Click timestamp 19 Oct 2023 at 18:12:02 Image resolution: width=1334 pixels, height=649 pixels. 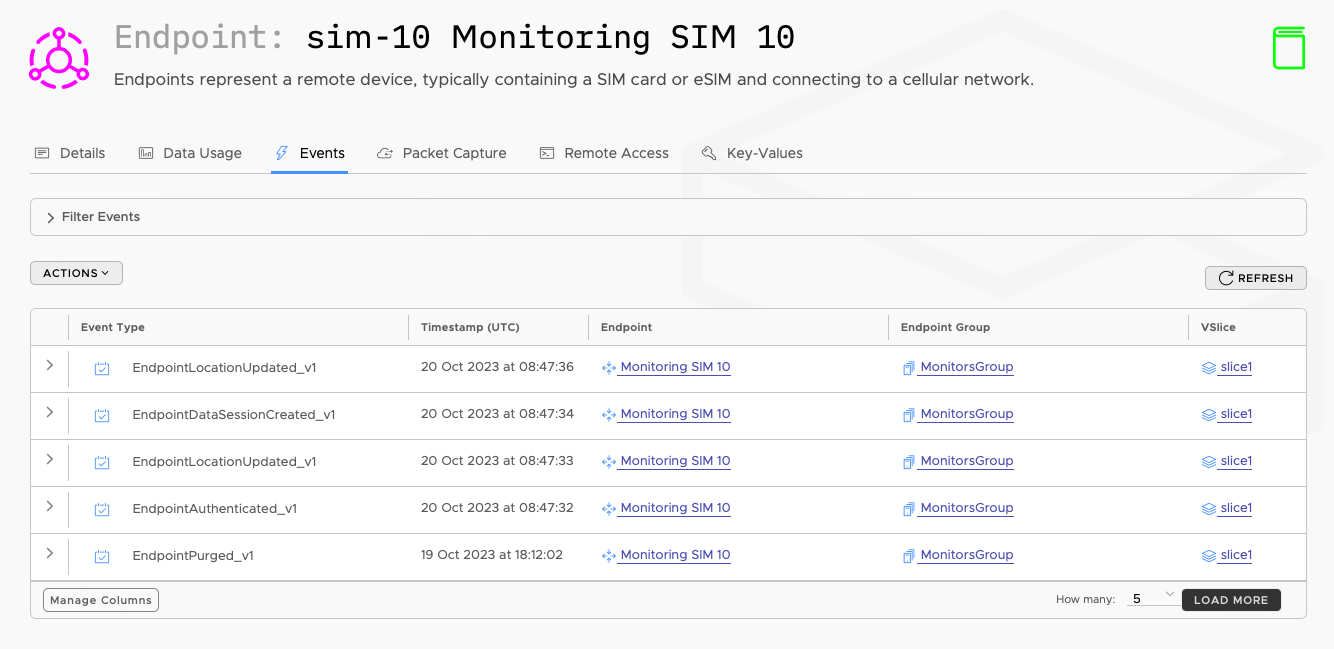(x=492, y=555)
